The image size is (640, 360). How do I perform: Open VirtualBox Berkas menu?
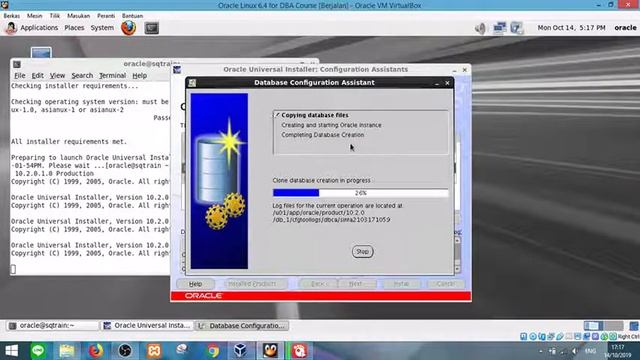11,16
